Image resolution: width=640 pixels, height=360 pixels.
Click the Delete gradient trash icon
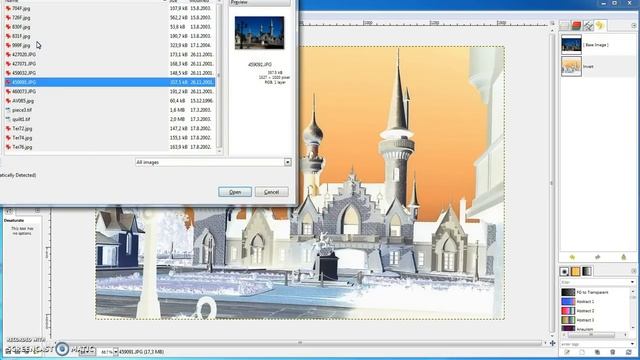tap(612, 352)
